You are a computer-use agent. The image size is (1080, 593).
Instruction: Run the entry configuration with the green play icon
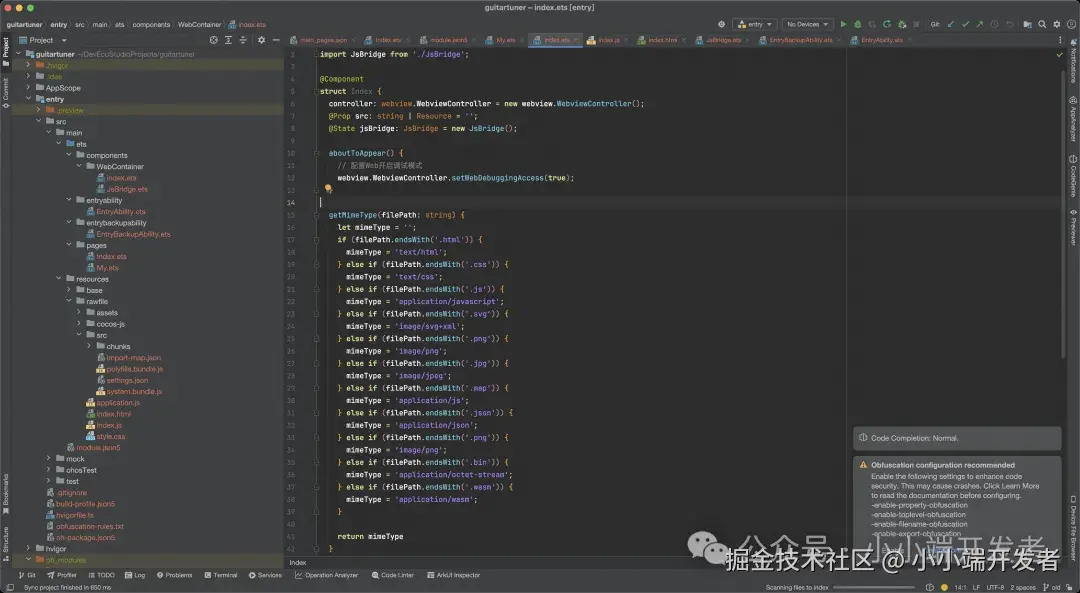coord(843,24)
